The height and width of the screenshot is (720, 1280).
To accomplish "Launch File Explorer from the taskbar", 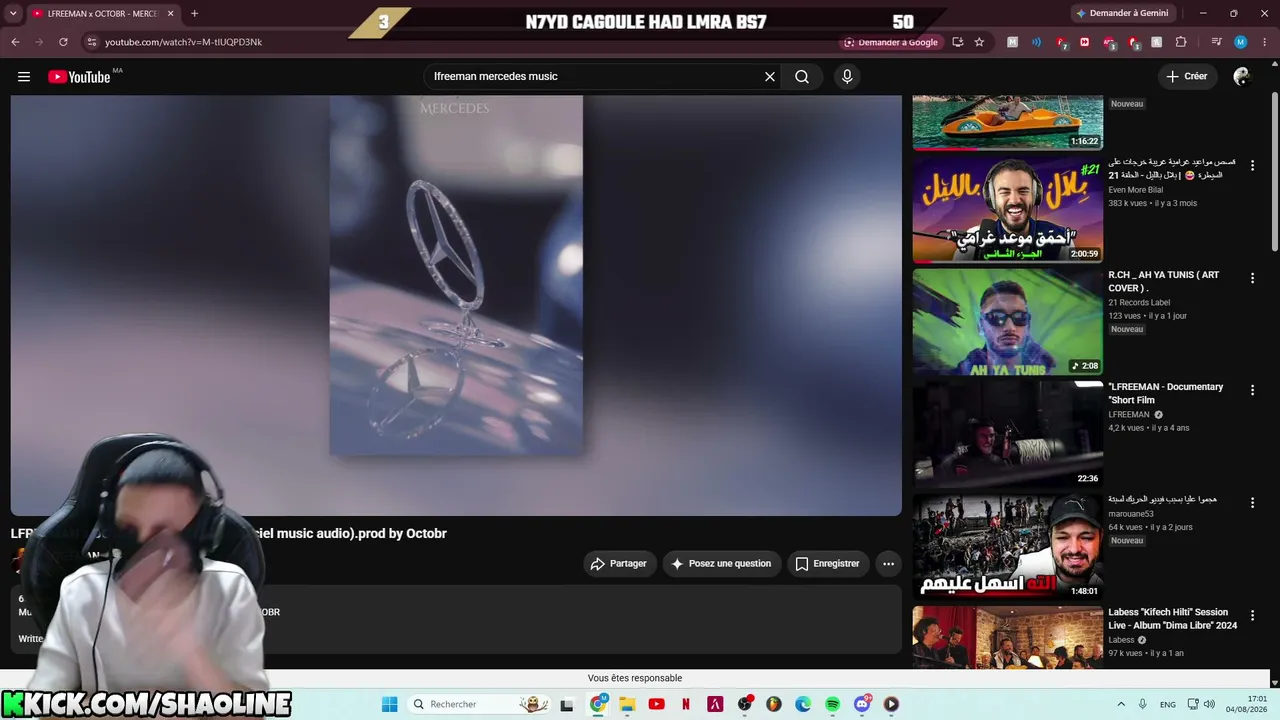I will point(627,704).
